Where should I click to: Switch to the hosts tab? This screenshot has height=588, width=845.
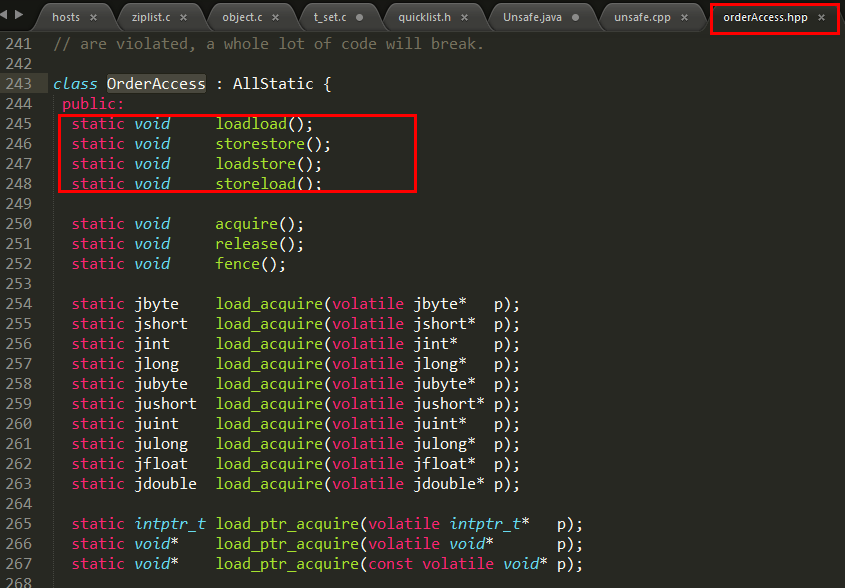click(x=66, y=17)
